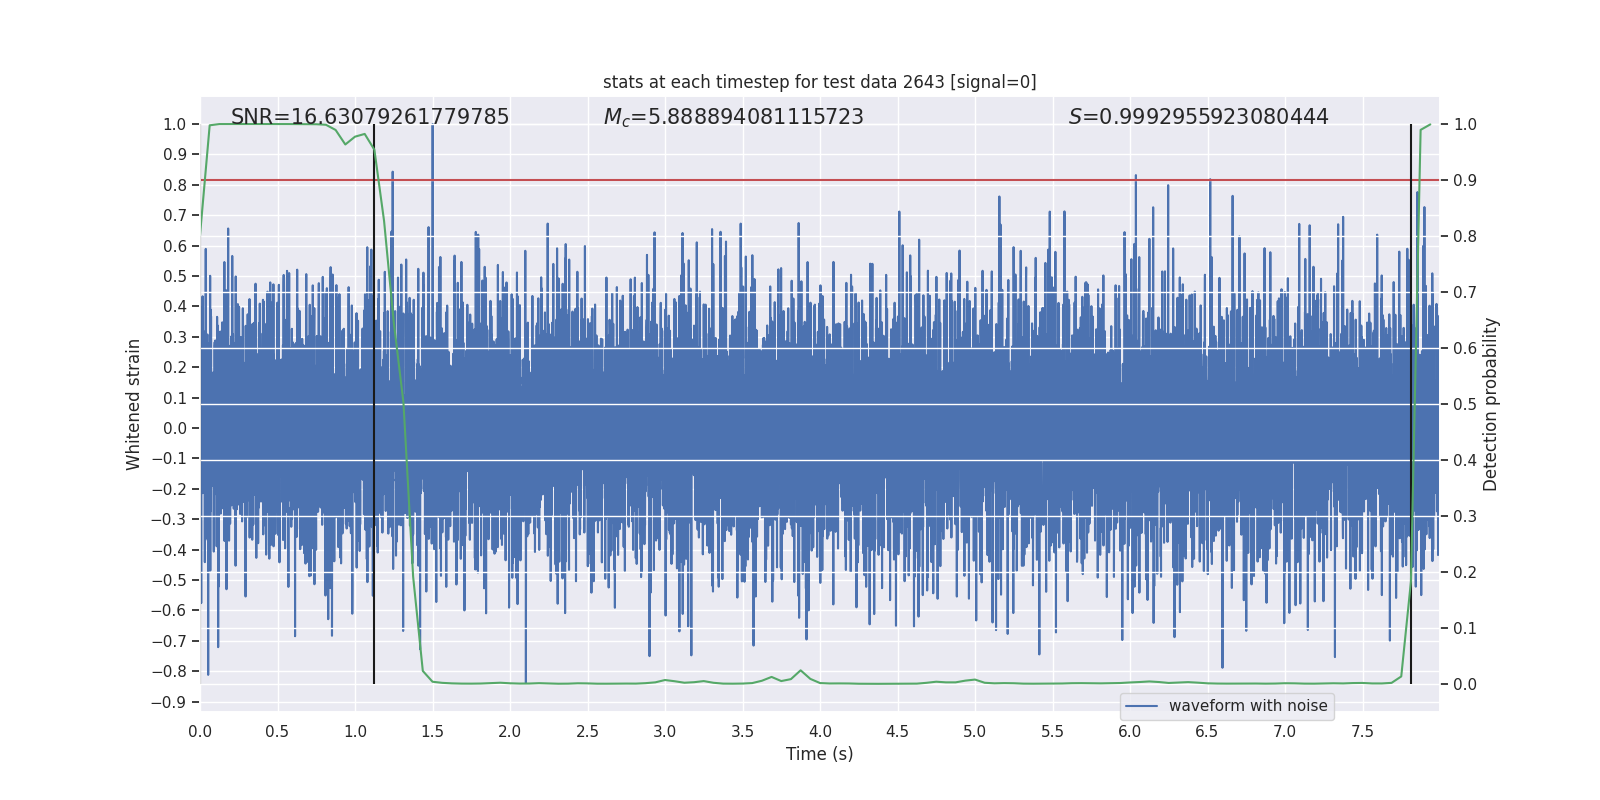Select the SNR value annotation text
The image size is (1600, 800).
pos(370,117)
